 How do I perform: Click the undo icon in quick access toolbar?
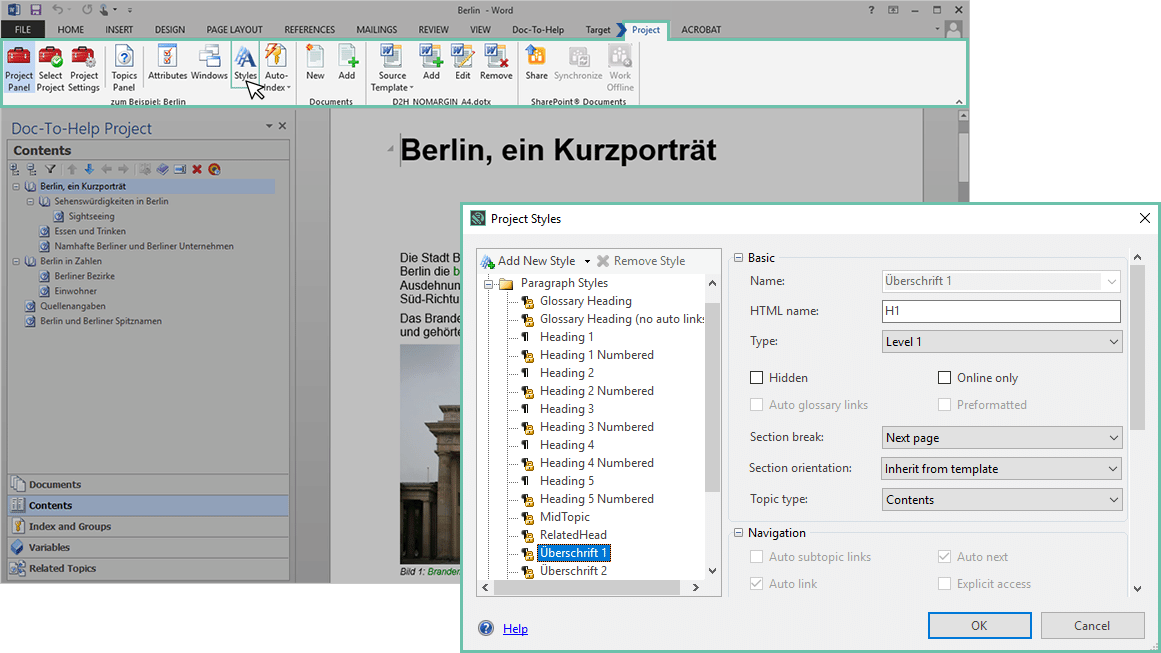point(58,10)
